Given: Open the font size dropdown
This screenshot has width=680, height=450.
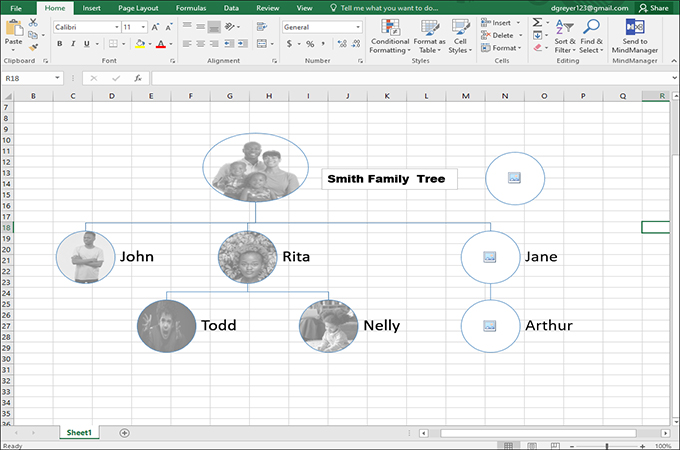Looking at the screenshot, I should (143, 27).
